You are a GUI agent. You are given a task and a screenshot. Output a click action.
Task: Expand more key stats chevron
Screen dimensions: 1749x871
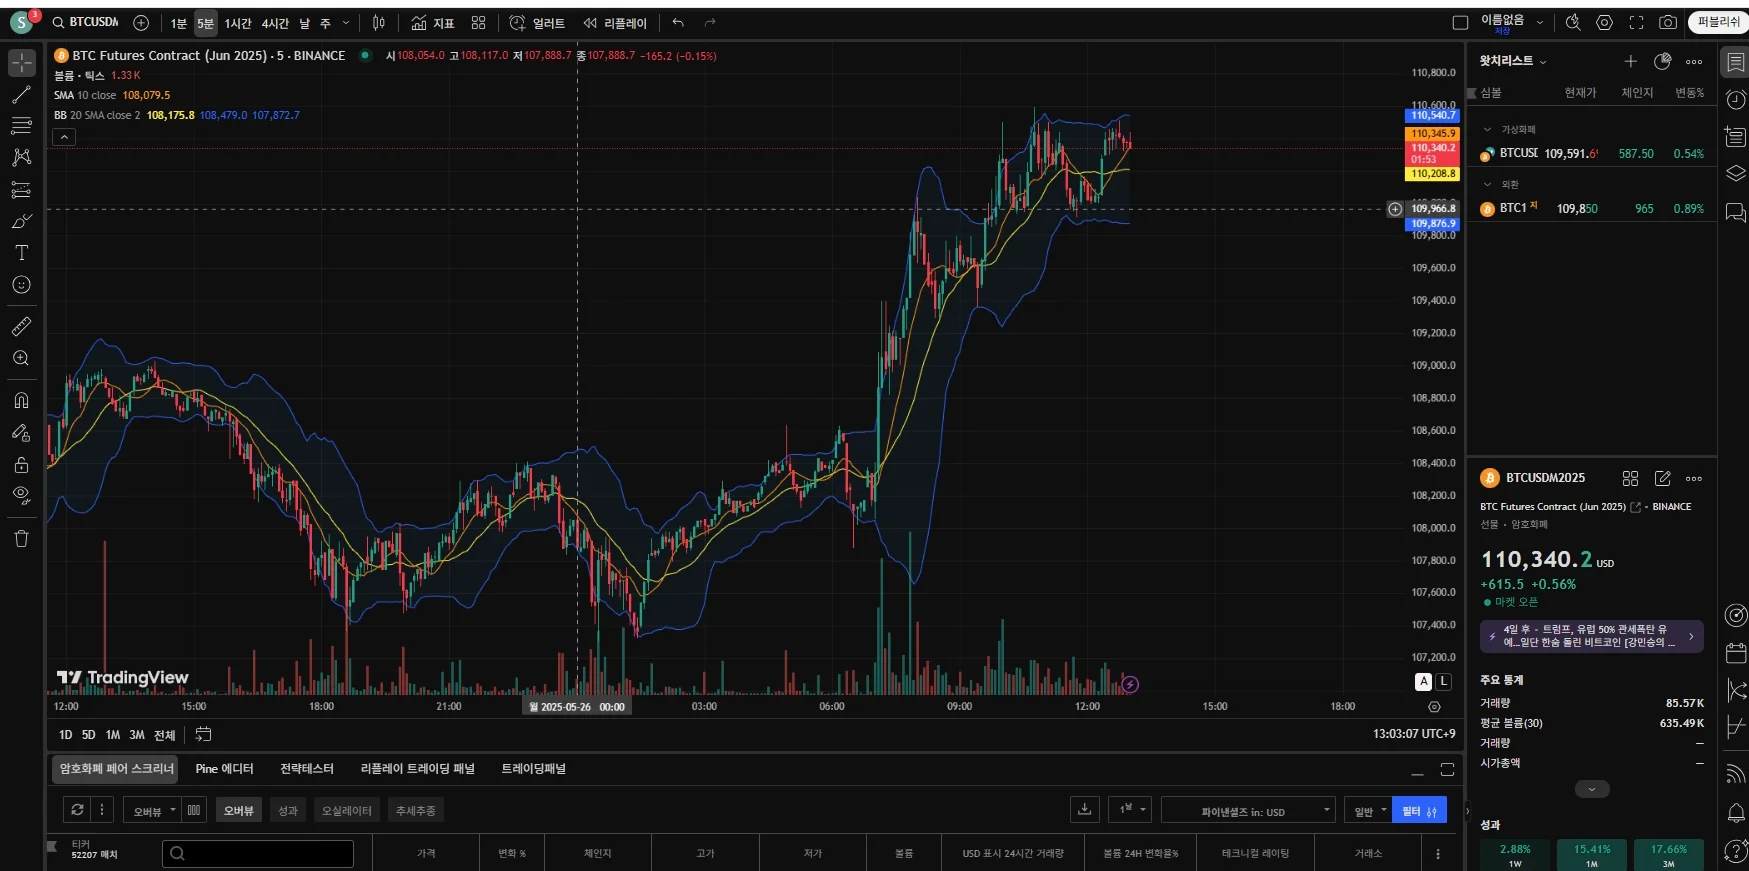[1591, 789]
